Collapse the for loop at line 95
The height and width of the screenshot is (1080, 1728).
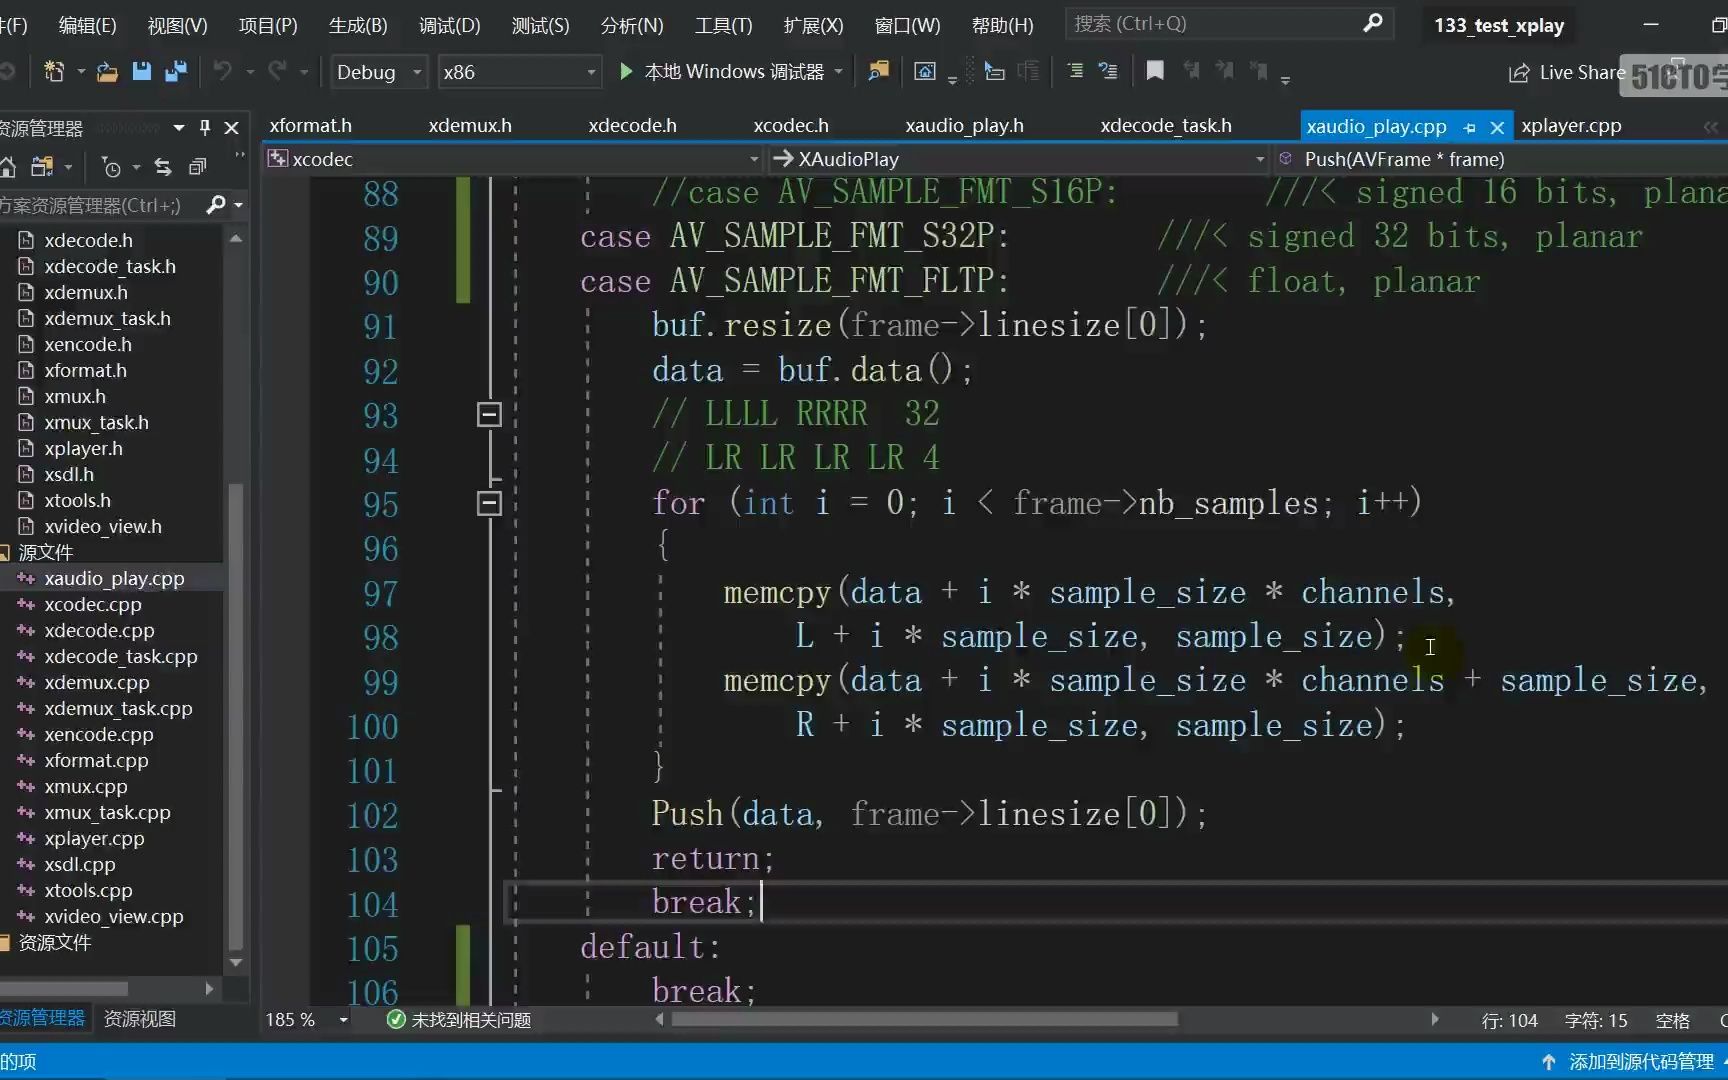489,503
